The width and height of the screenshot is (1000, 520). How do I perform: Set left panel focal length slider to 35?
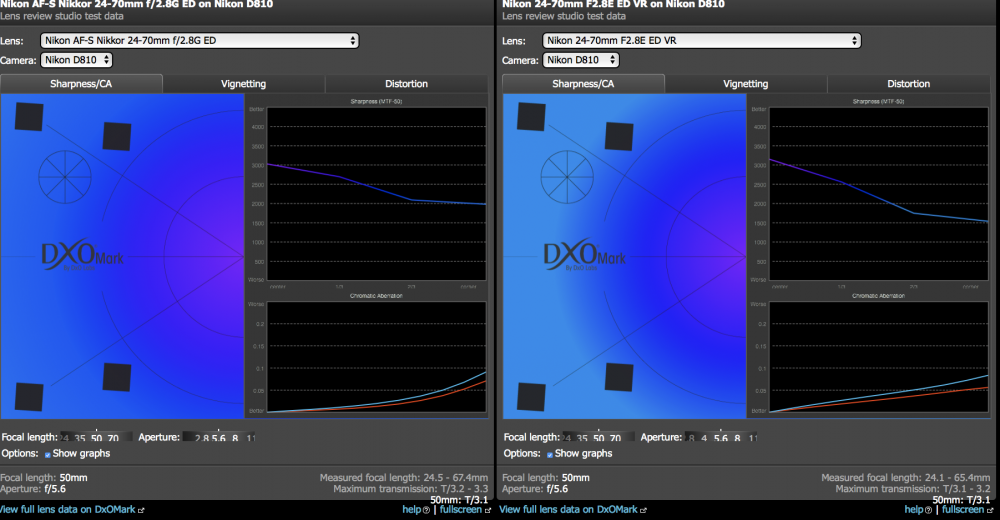[x=80, y=438]
